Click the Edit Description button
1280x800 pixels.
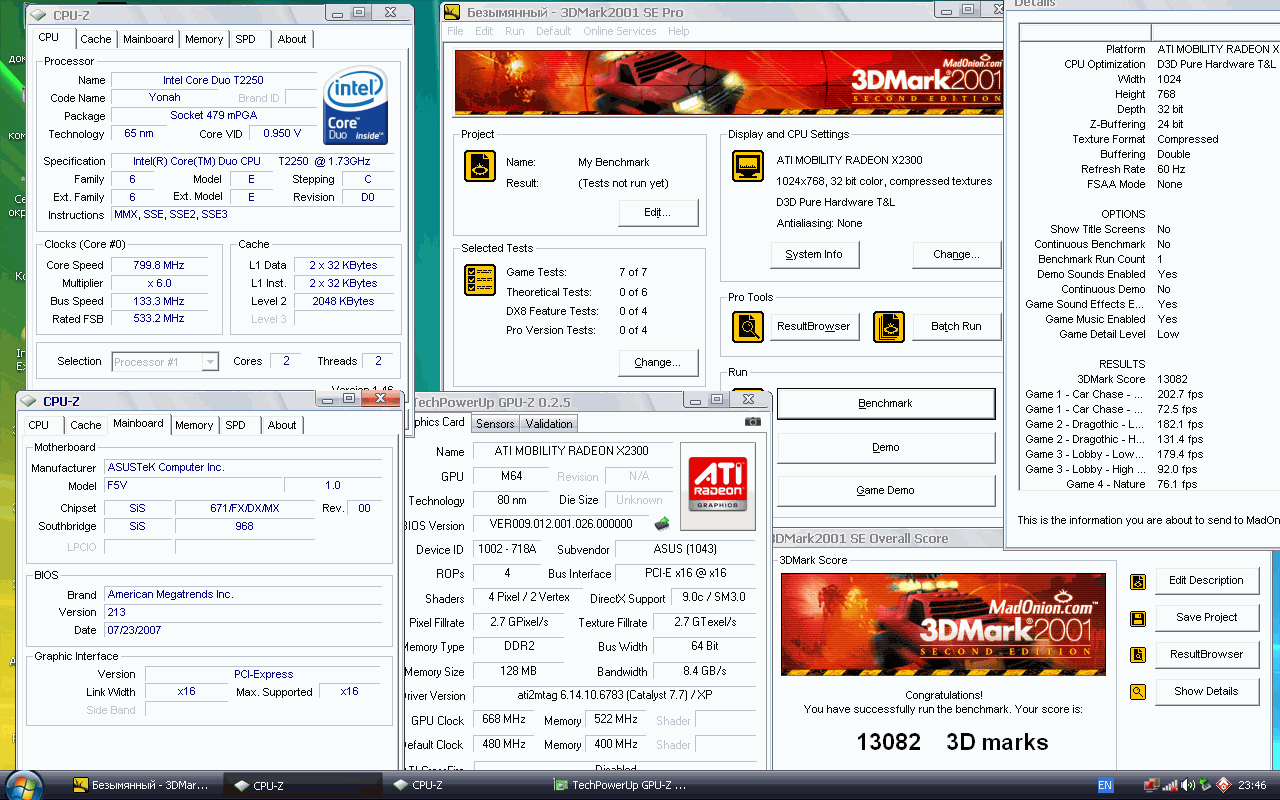(1206, 580)
